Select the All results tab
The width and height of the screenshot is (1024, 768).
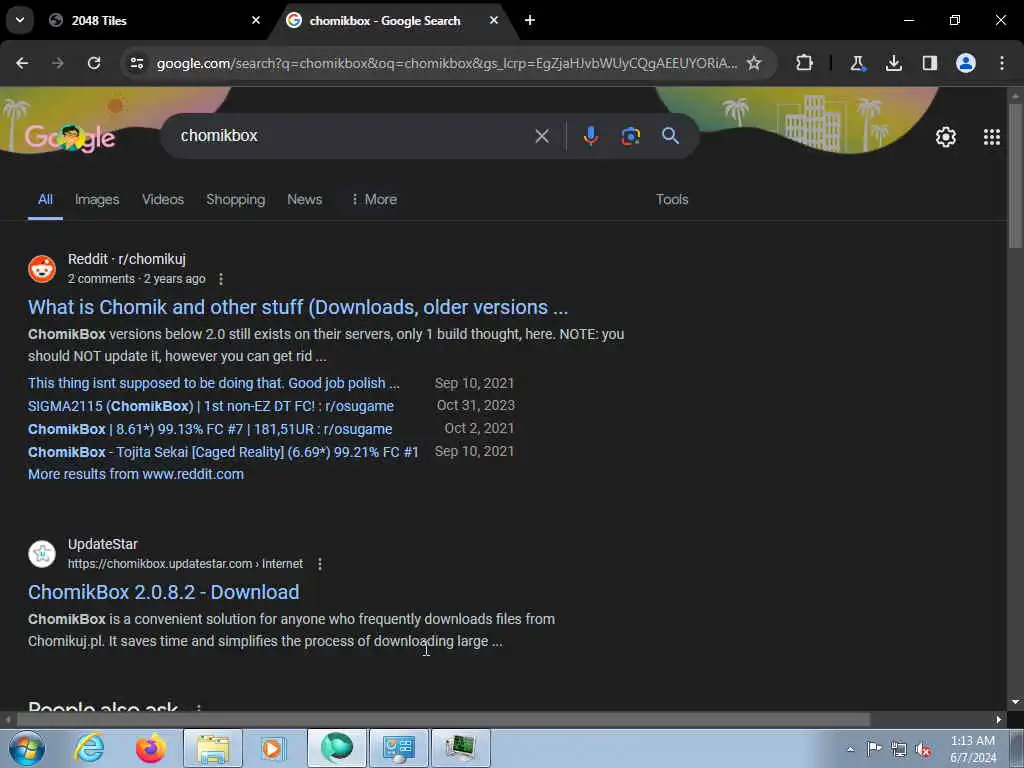click(45, 199)
